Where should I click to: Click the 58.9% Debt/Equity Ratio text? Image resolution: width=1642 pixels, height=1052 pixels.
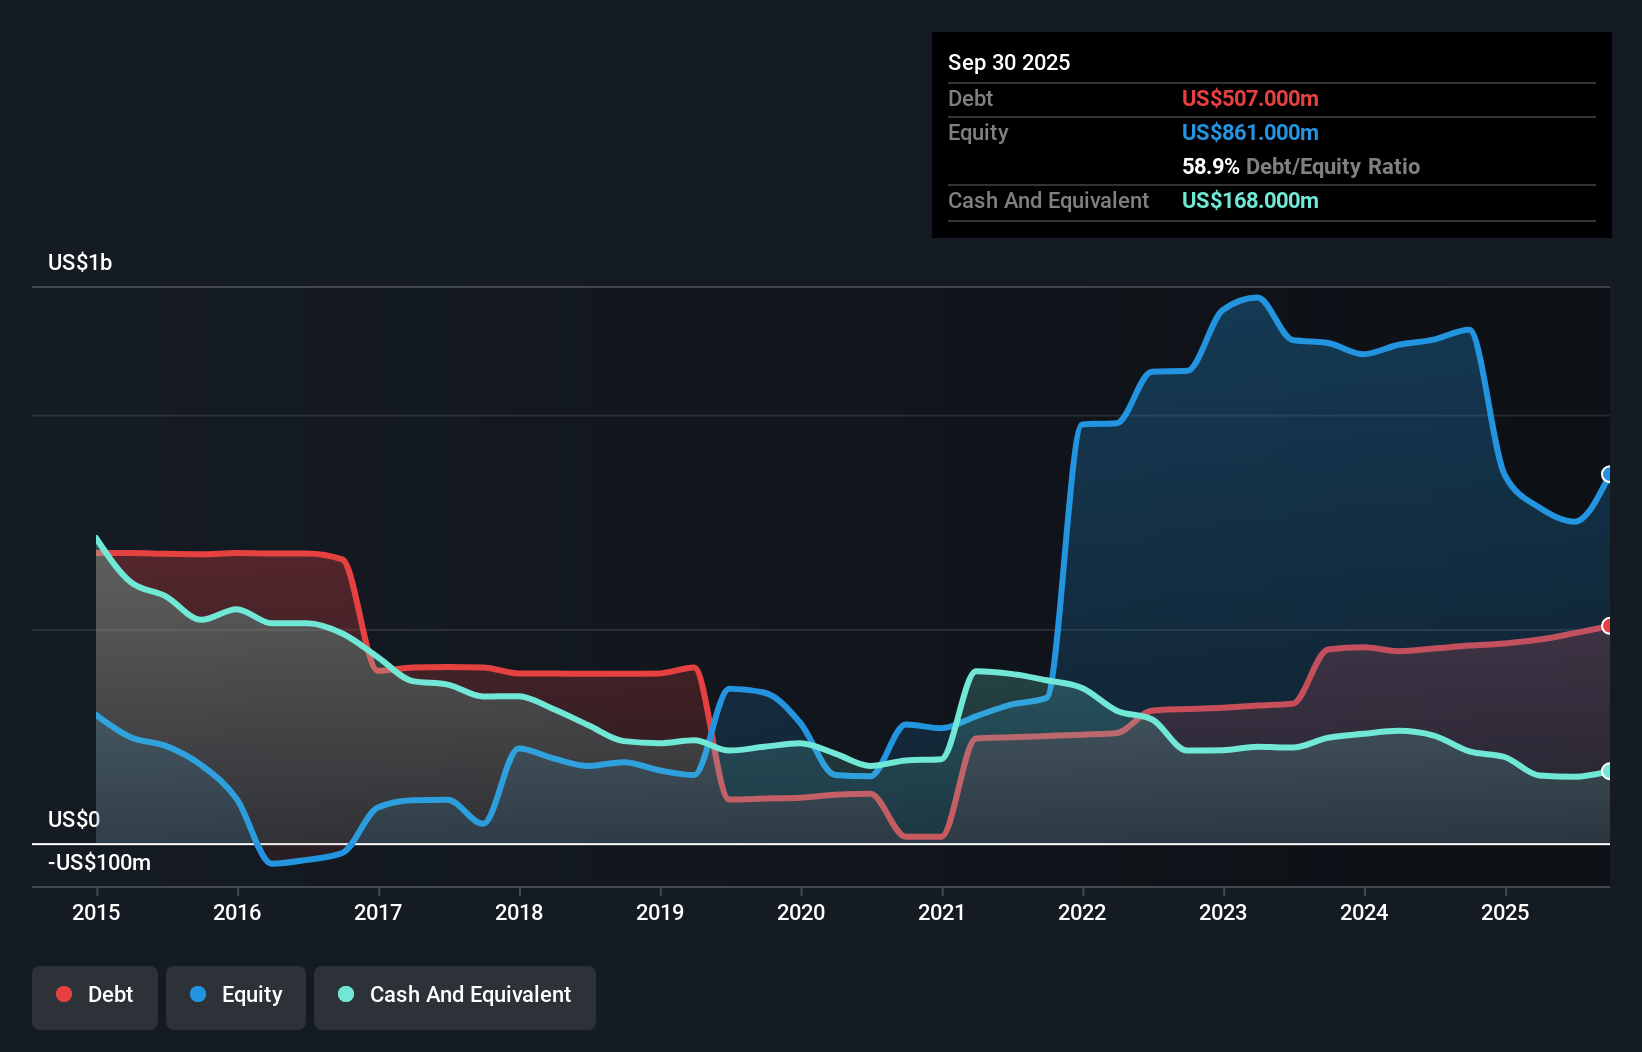tap(1300, 166)
